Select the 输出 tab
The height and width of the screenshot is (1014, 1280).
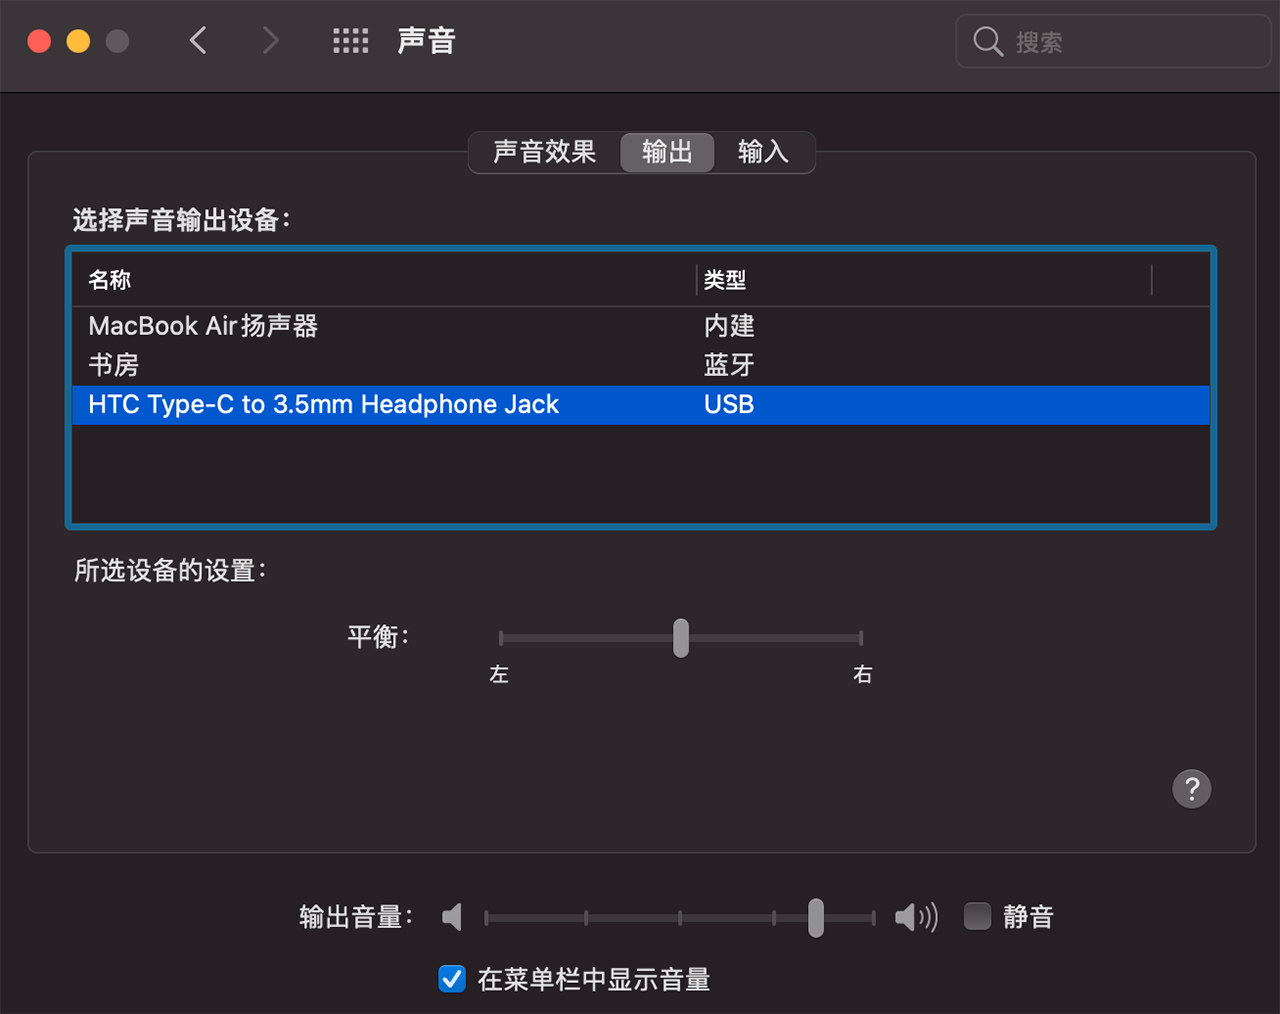[x=667, y=152]
